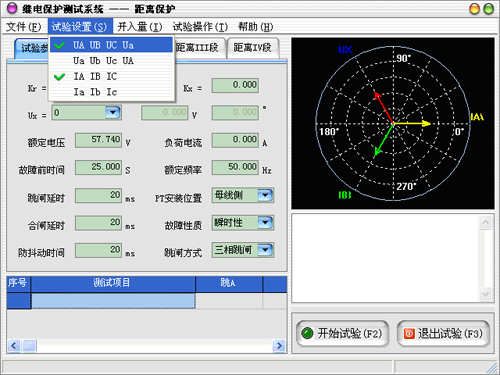Click the table horizontal scrollbar thumb

(29, 346)
